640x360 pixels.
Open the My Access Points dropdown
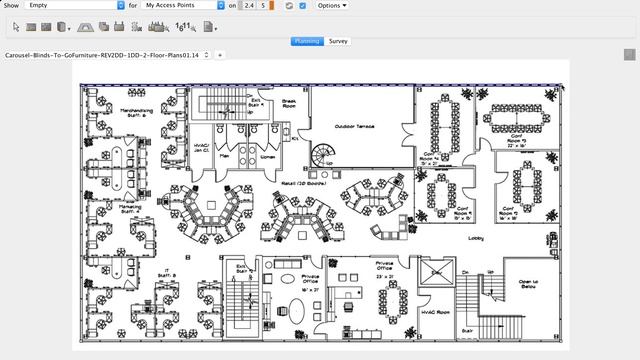click(x=183, y=5)
